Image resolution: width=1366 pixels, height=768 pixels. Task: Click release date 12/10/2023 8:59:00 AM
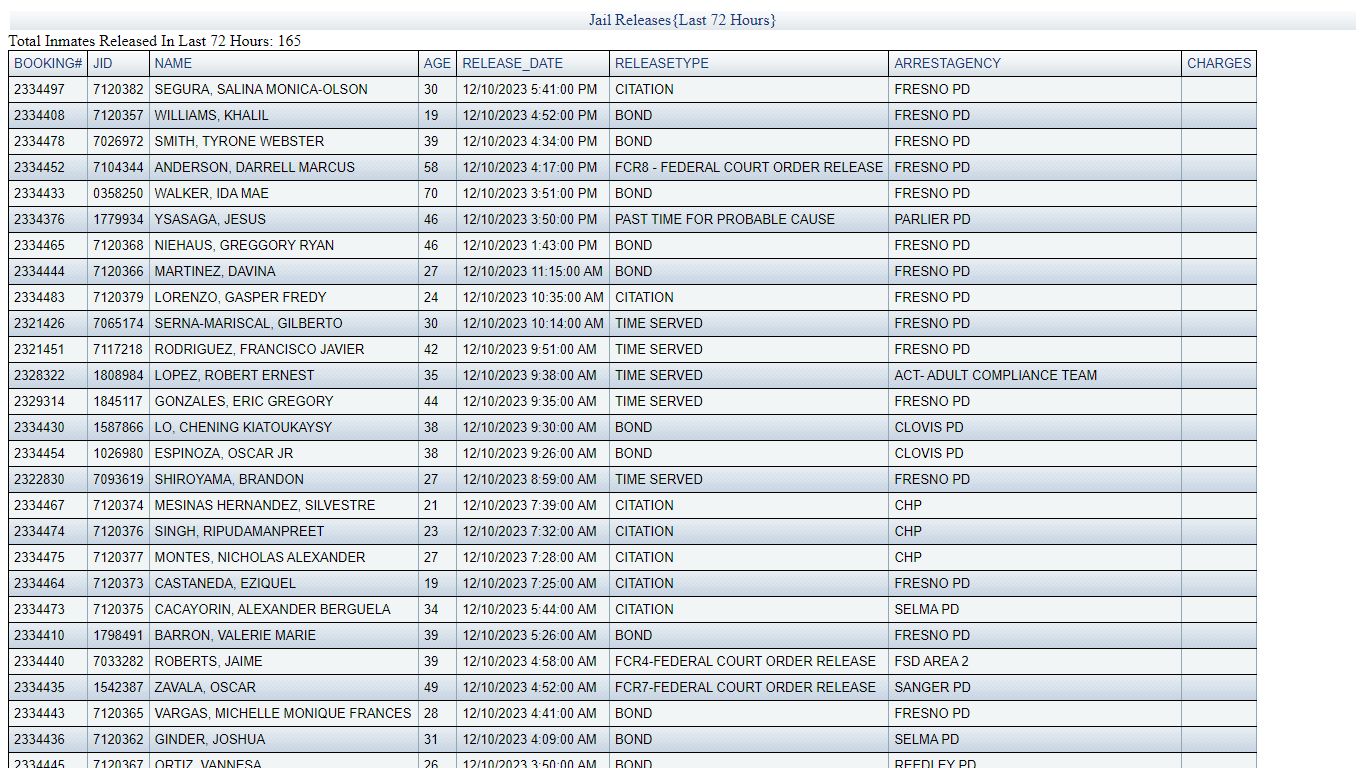pos(529,479)
